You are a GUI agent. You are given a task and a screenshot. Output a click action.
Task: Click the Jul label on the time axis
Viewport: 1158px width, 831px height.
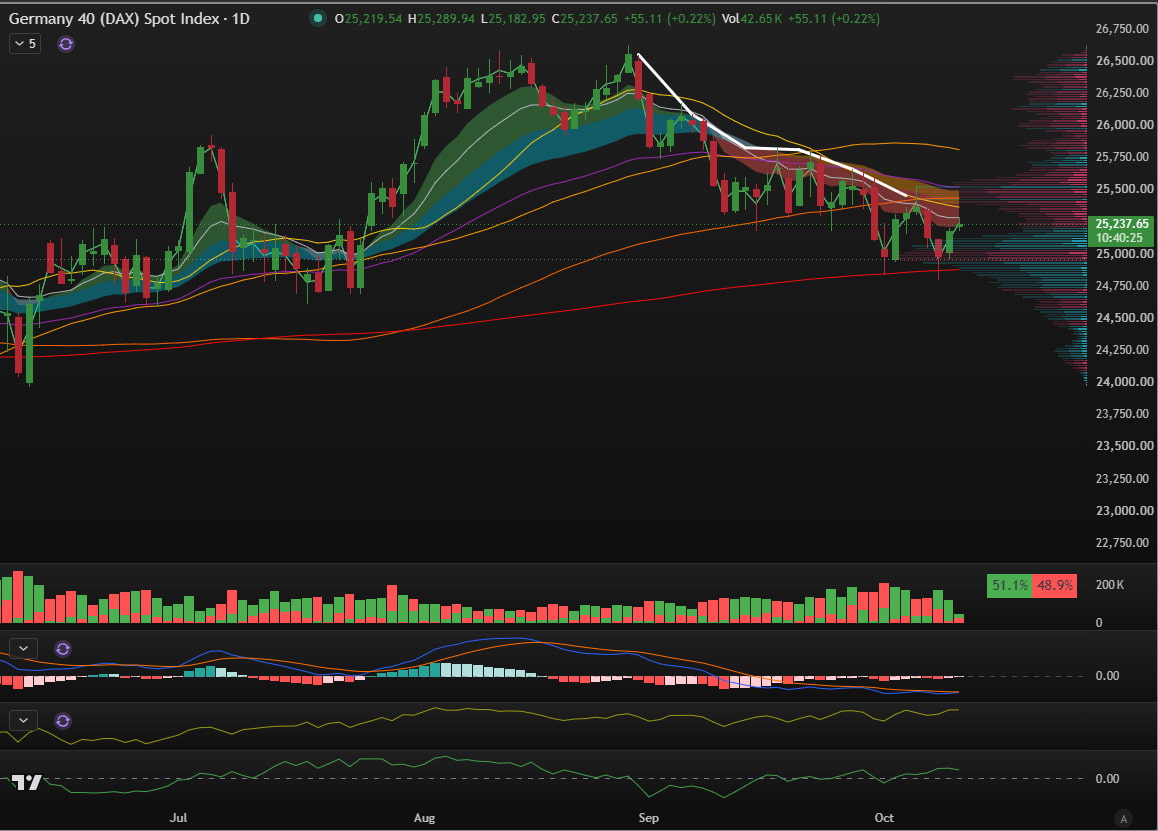click(x=178, y=818)
